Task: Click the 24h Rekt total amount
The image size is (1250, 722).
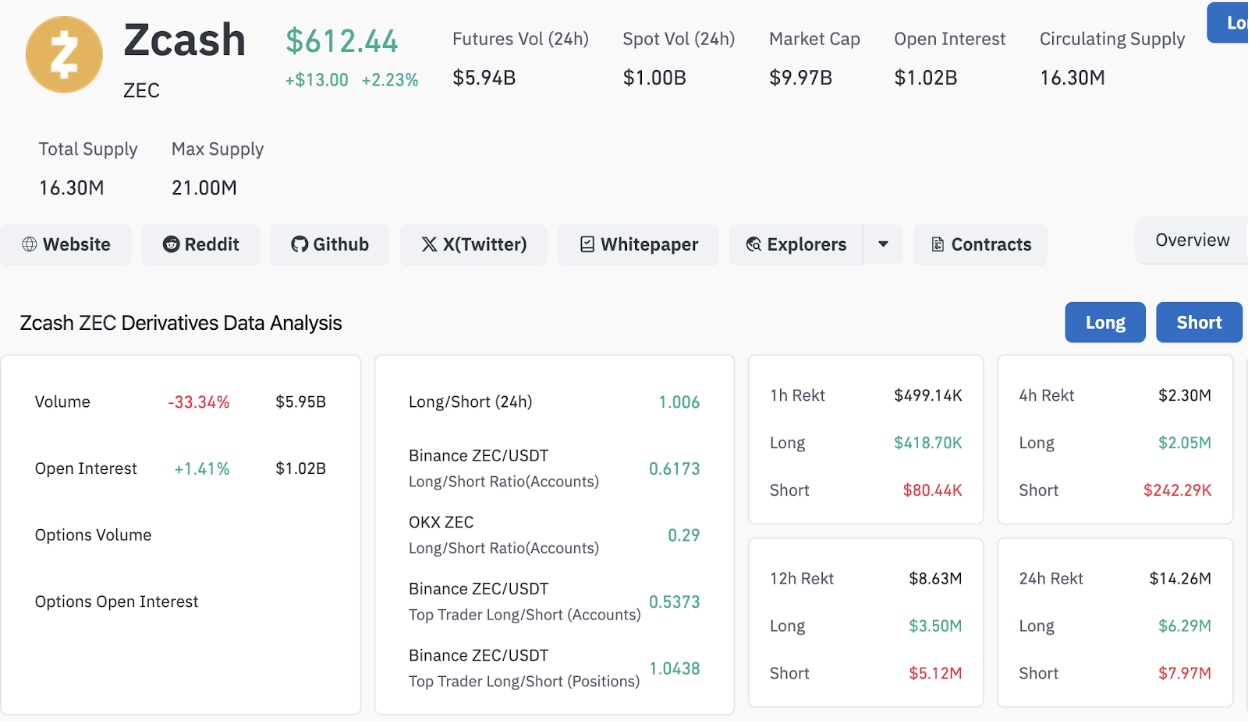Action: 1179,578
